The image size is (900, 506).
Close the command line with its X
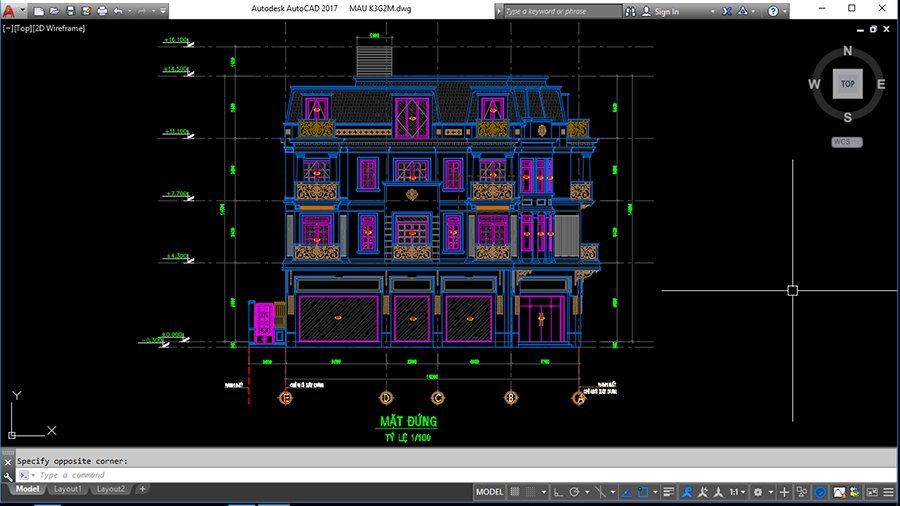click(x=7, y=462)
